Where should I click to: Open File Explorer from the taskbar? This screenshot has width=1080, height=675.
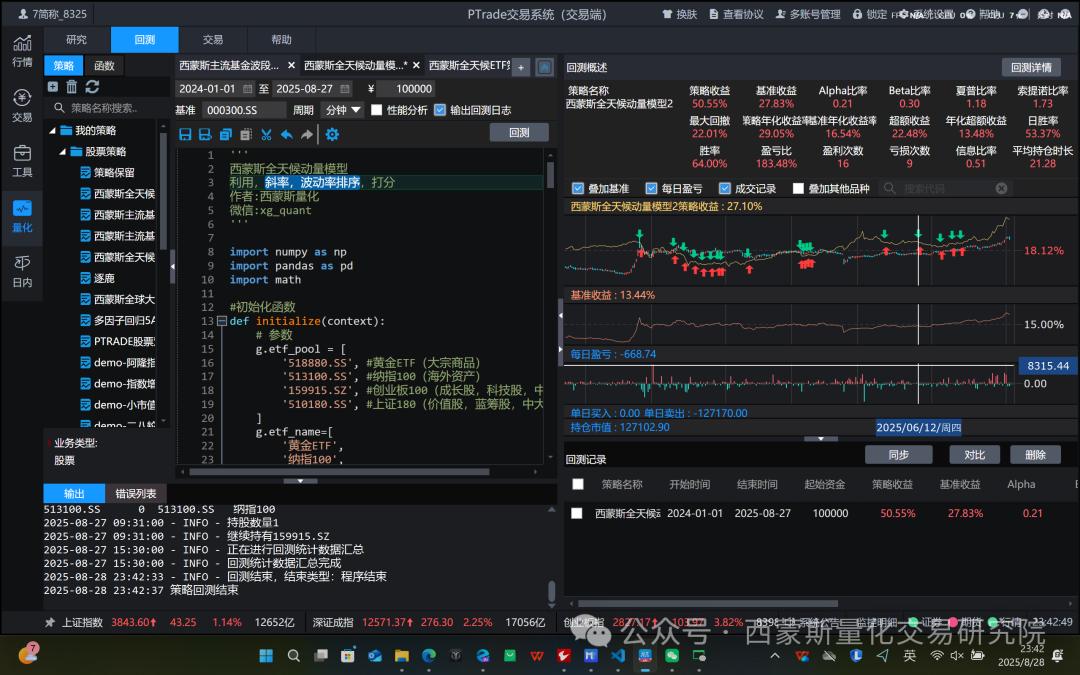click(402, 656)
